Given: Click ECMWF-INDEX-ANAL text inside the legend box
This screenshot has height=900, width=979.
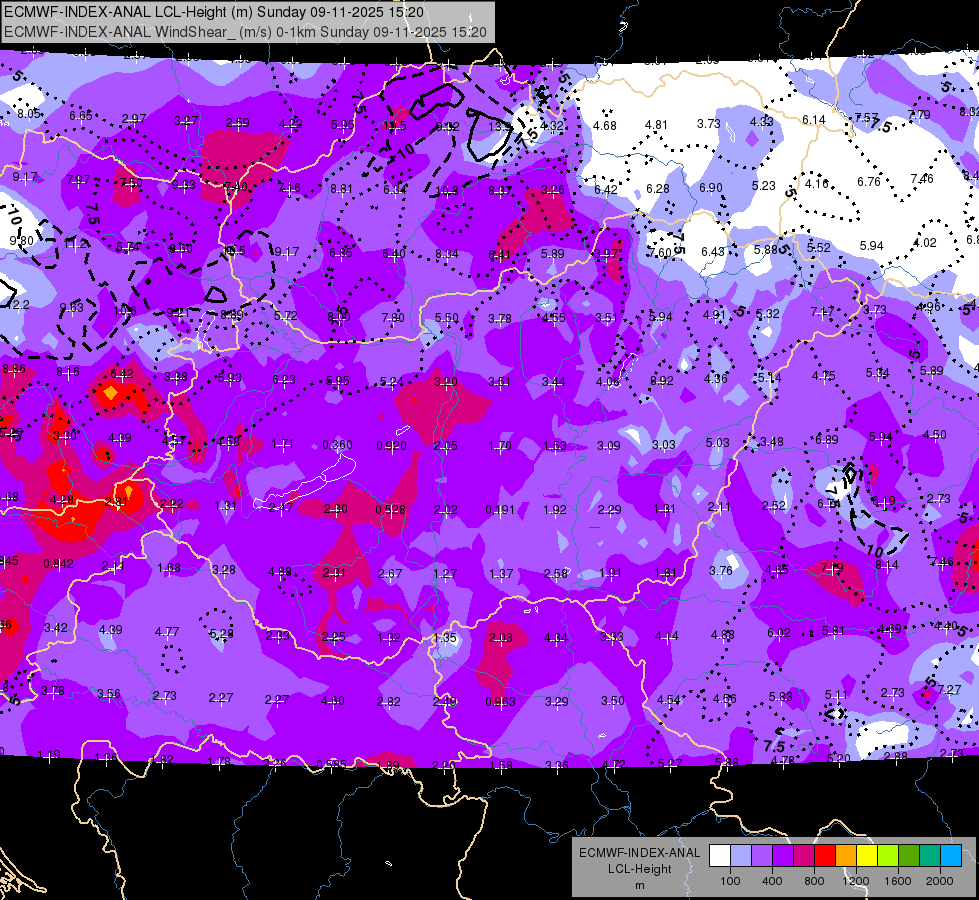Looking at the screenshot, I should click(x=639, y=853).
